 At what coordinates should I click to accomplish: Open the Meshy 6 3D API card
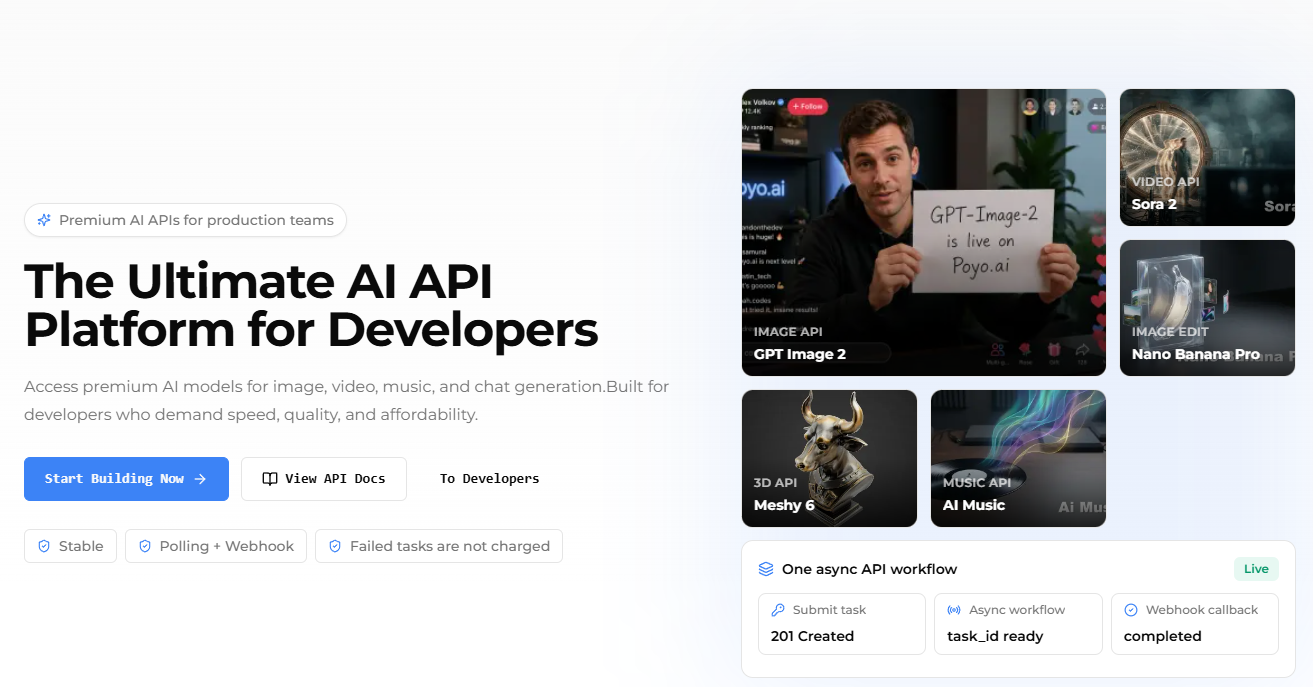[829, 458]
